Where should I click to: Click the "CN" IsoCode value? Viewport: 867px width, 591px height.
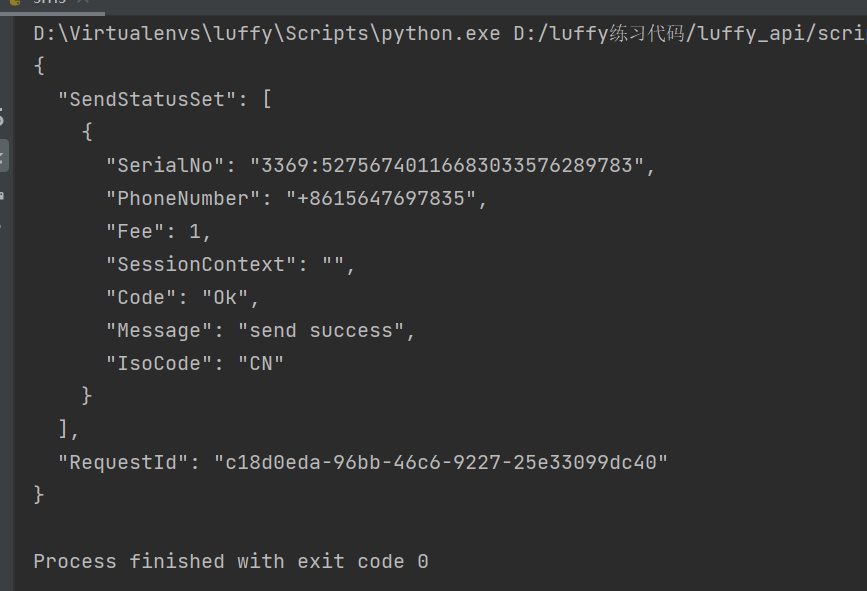pos(260,363)
